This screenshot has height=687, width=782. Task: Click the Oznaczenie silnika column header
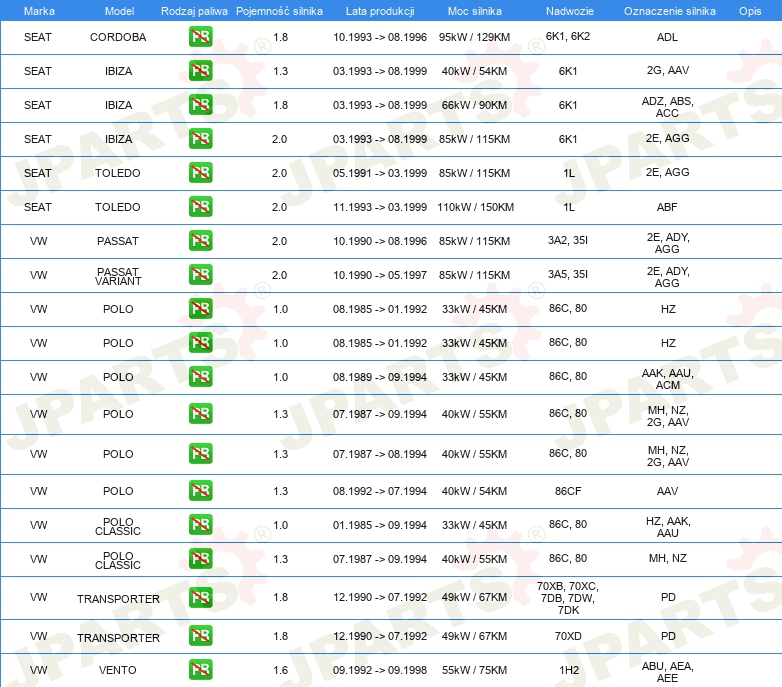670,11
